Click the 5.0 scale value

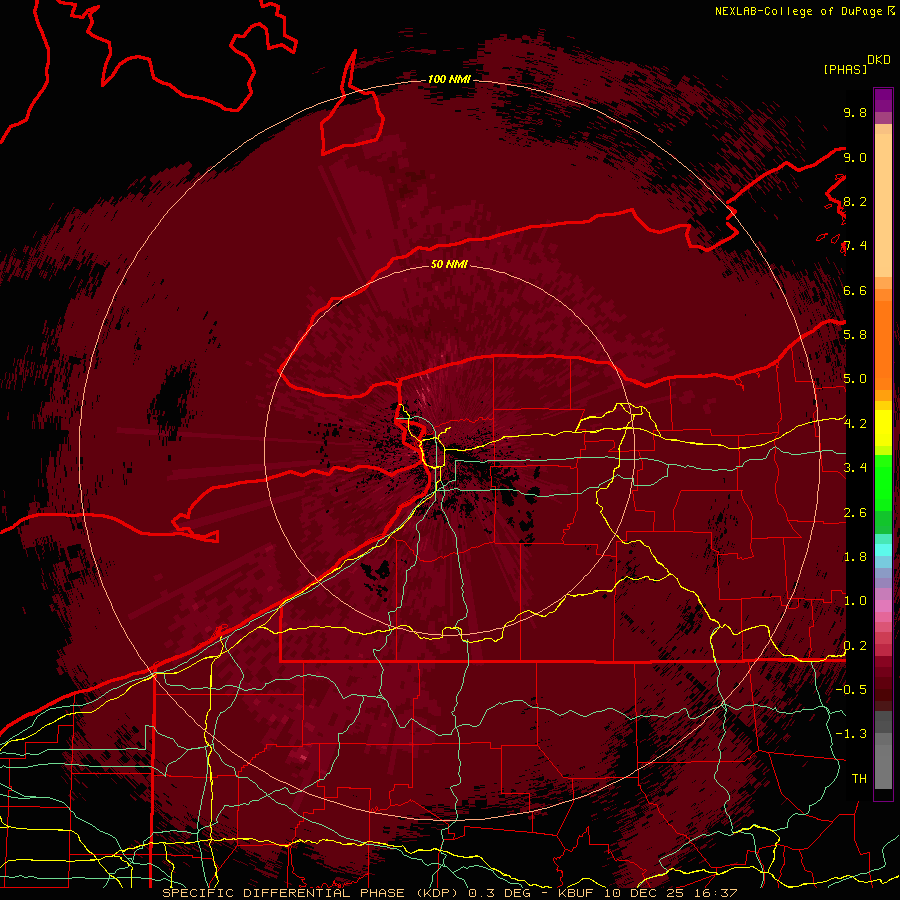tap(855, 379)
